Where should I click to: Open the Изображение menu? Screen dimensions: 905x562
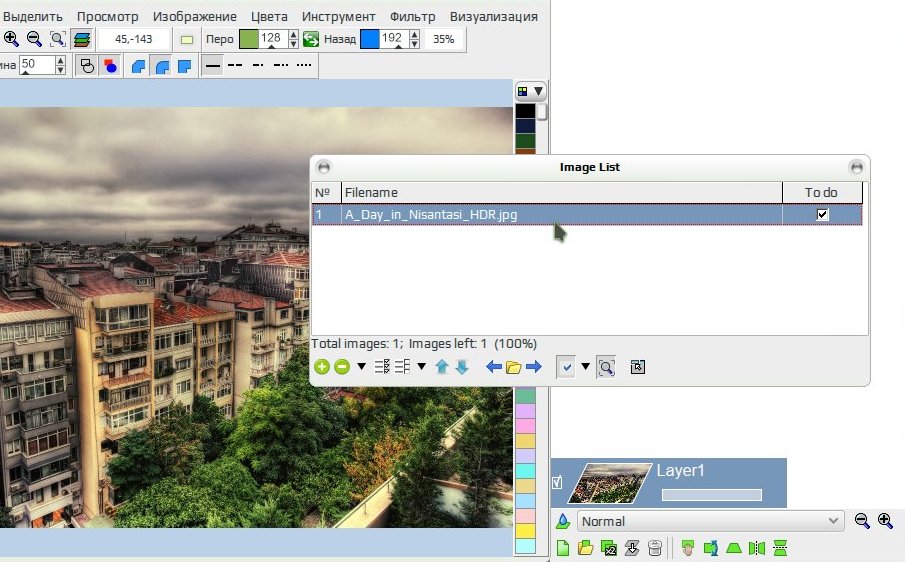[195, 17]
